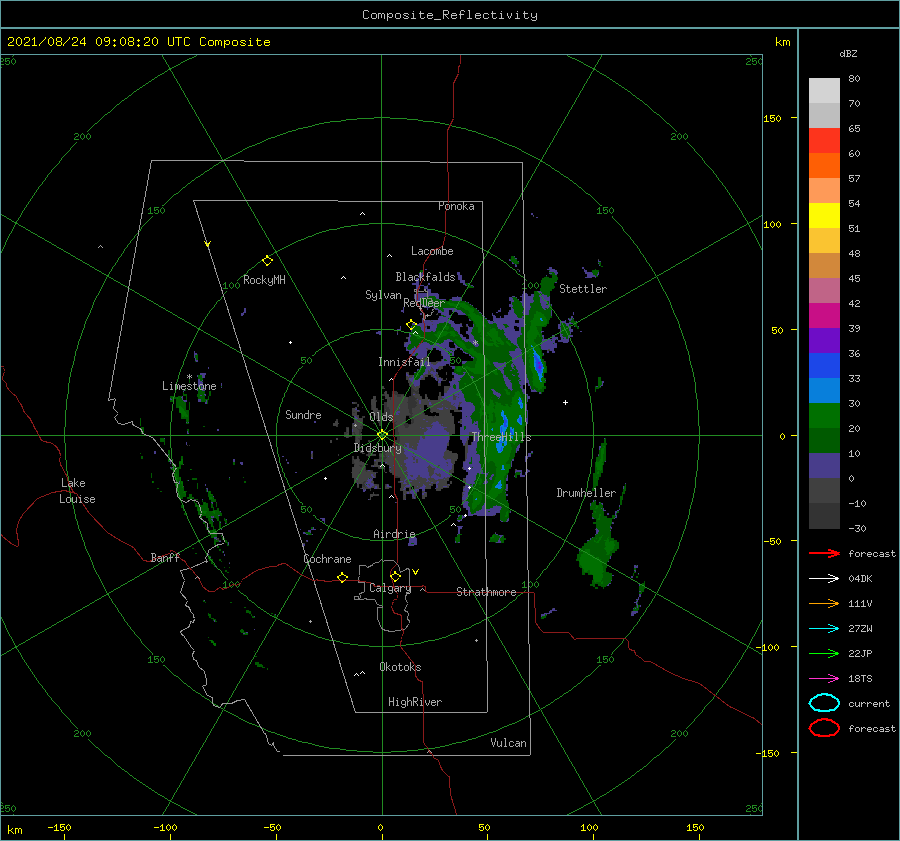Image resolution: width=900 pixels, height=841 pixels.
Task: Click the yellow diamond marker south of Cochrane
Action: coord(342,578)
